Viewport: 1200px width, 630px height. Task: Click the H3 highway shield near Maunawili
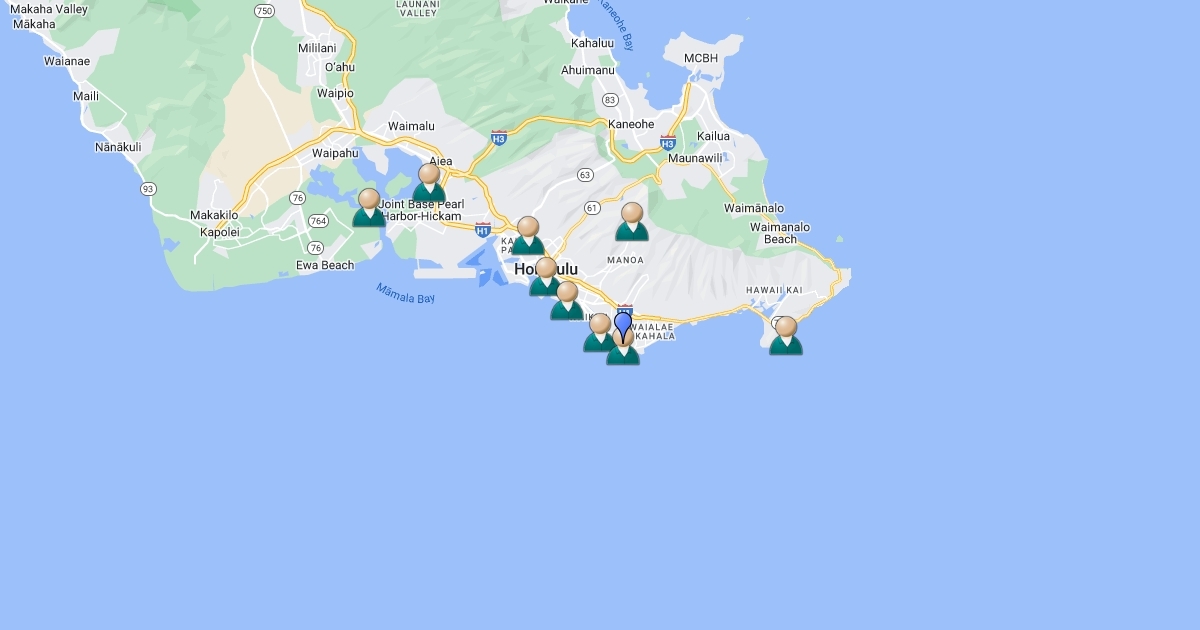[x=668, y=142]
